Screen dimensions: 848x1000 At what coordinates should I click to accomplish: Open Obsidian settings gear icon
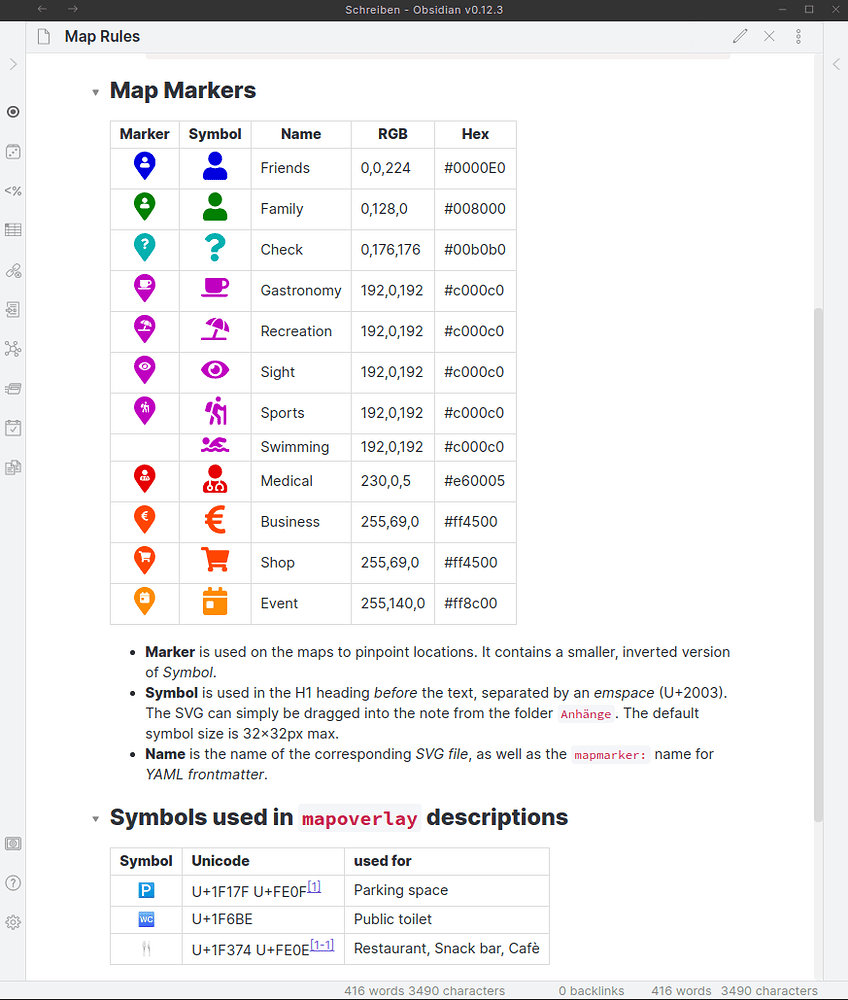click(13, 922)
